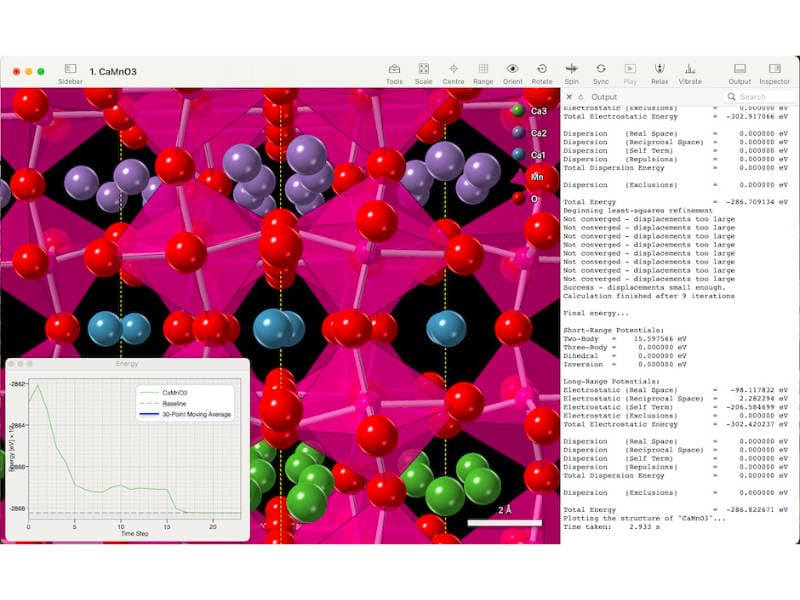Click Total Energy -286.709134 eV value

coord(757,202)
